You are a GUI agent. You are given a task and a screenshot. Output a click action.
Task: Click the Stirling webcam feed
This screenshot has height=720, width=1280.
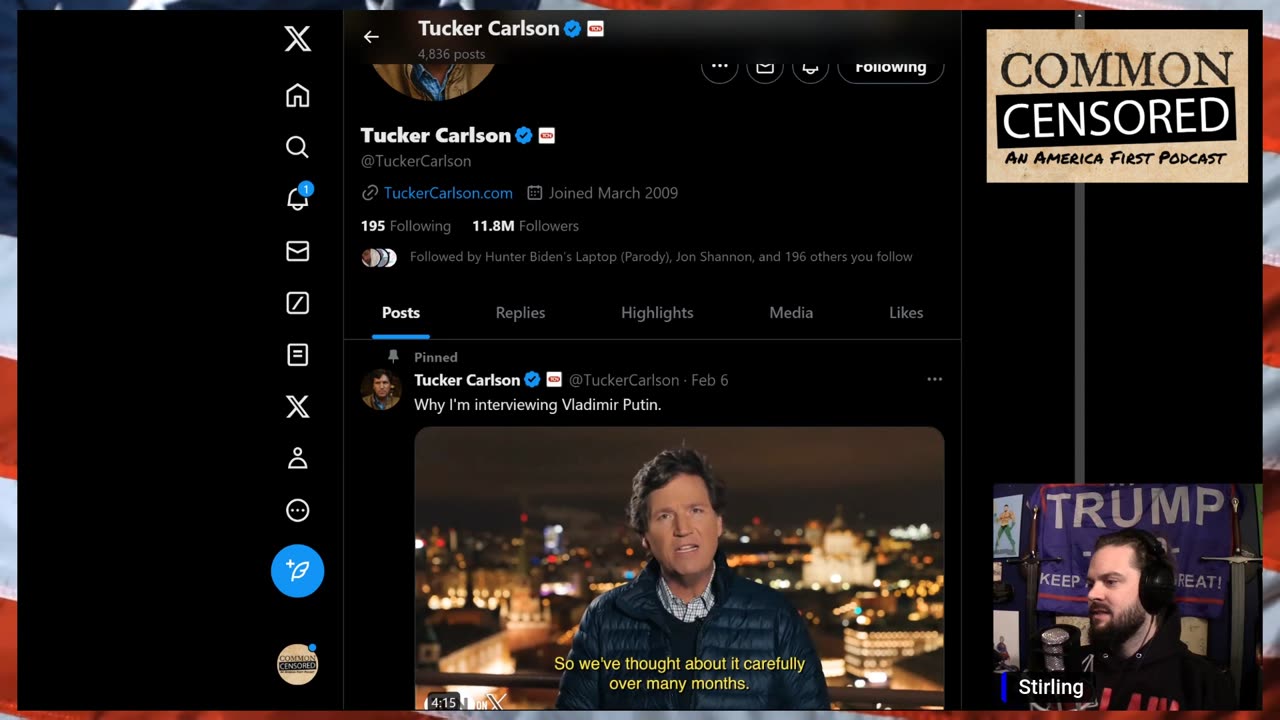pos(1127,597)
